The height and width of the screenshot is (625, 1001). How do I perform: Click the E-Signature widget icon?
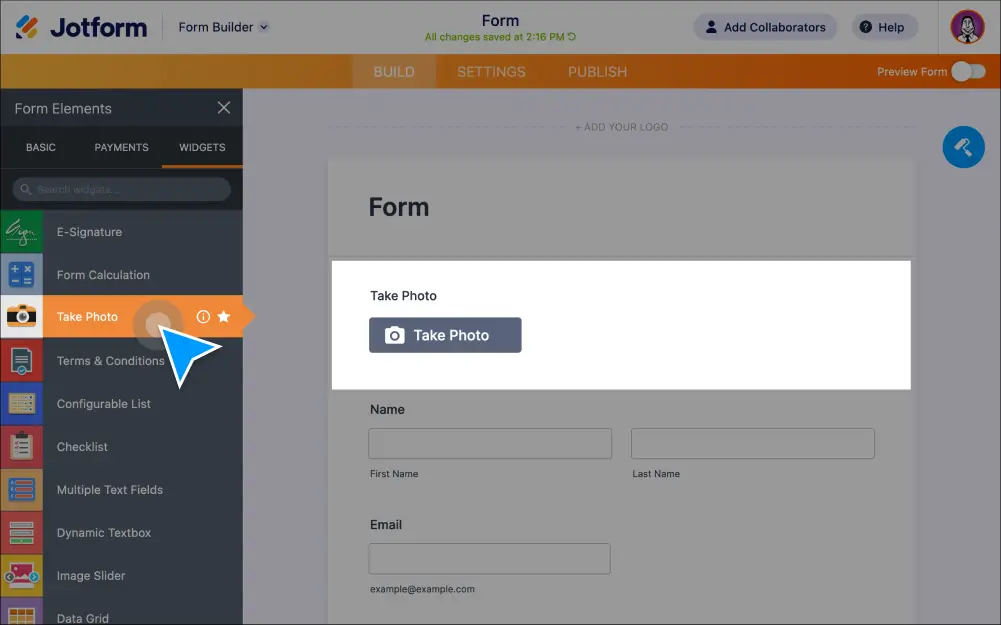tap(21, 232)
